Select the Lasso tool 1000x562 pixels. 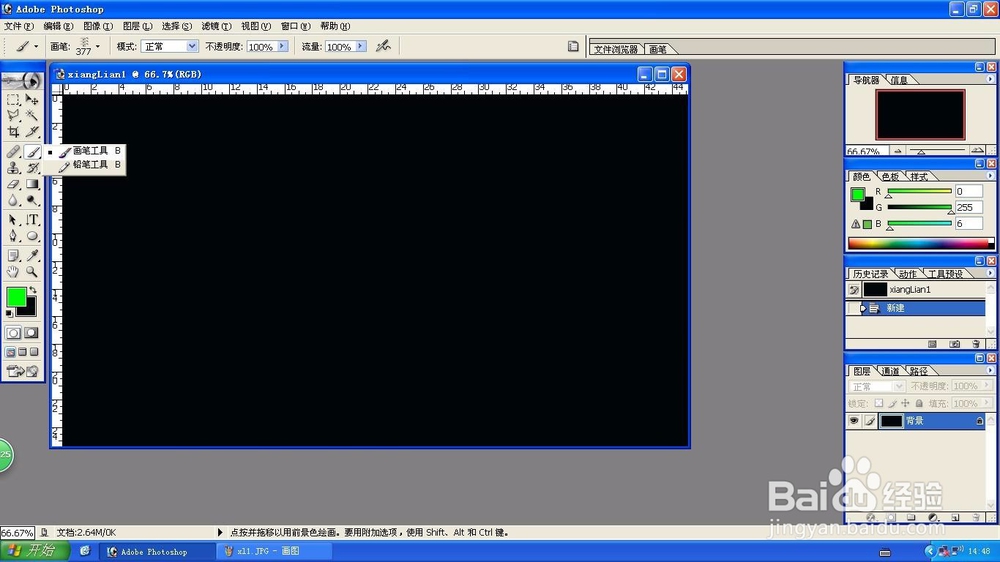tap(13, 115)
